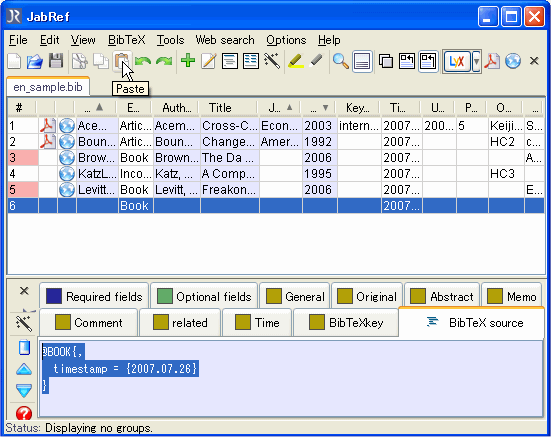
Task: Go to previous entry with up arrow
Action: coord(24,369)
